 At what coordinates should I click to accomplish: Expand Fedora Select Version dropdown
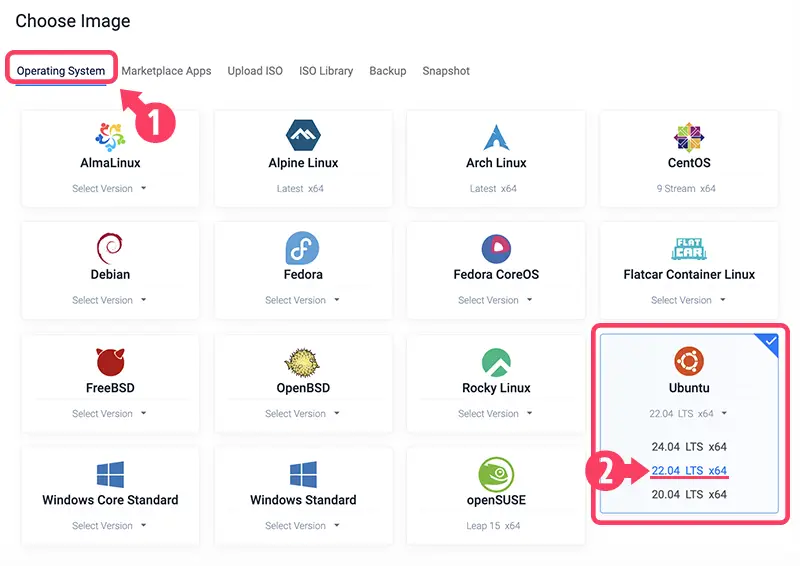tap(302, 300)
